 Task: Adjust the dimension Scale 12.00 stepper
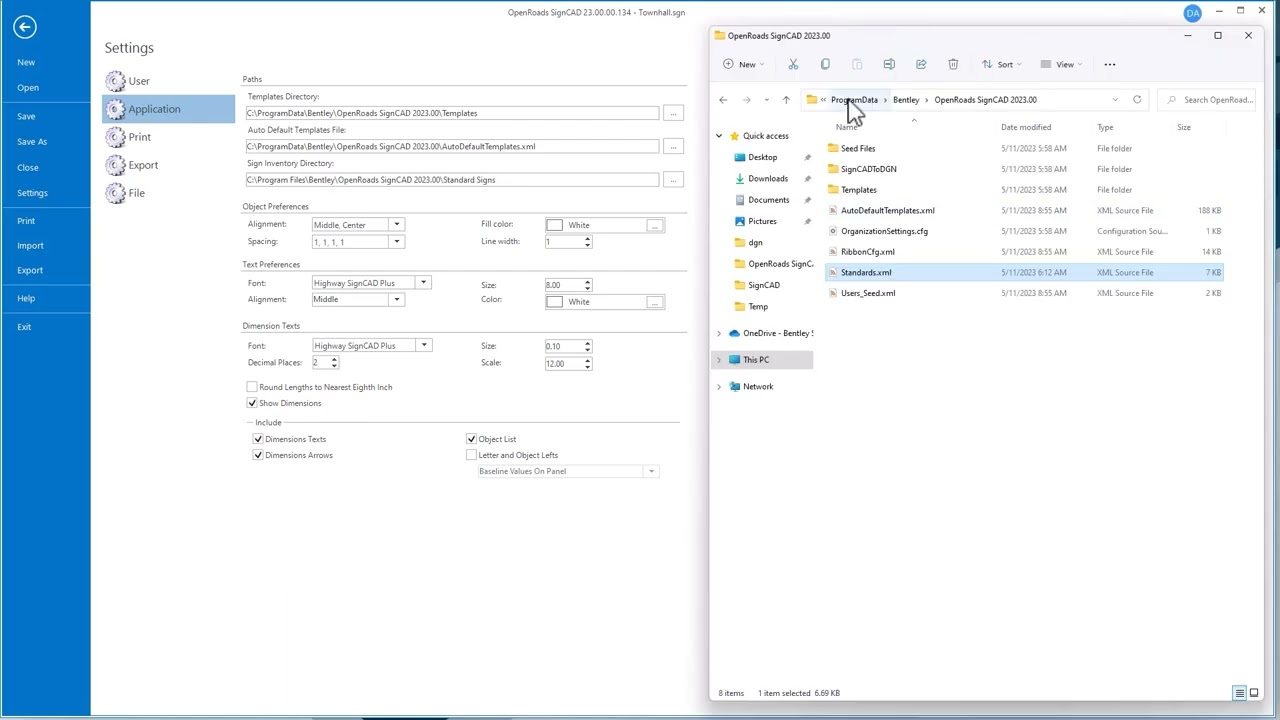(x=587, y=363)
